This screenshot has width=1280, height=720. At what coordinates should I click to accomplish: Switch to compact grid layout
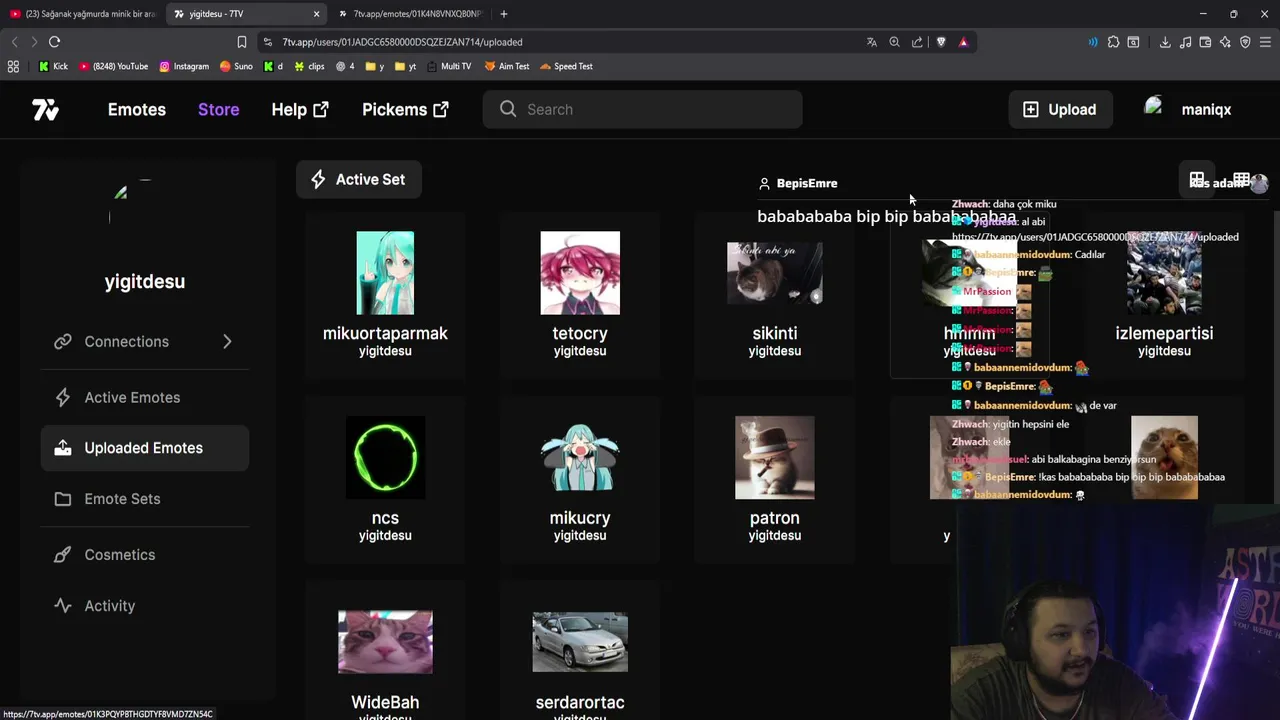[1241, 180]
